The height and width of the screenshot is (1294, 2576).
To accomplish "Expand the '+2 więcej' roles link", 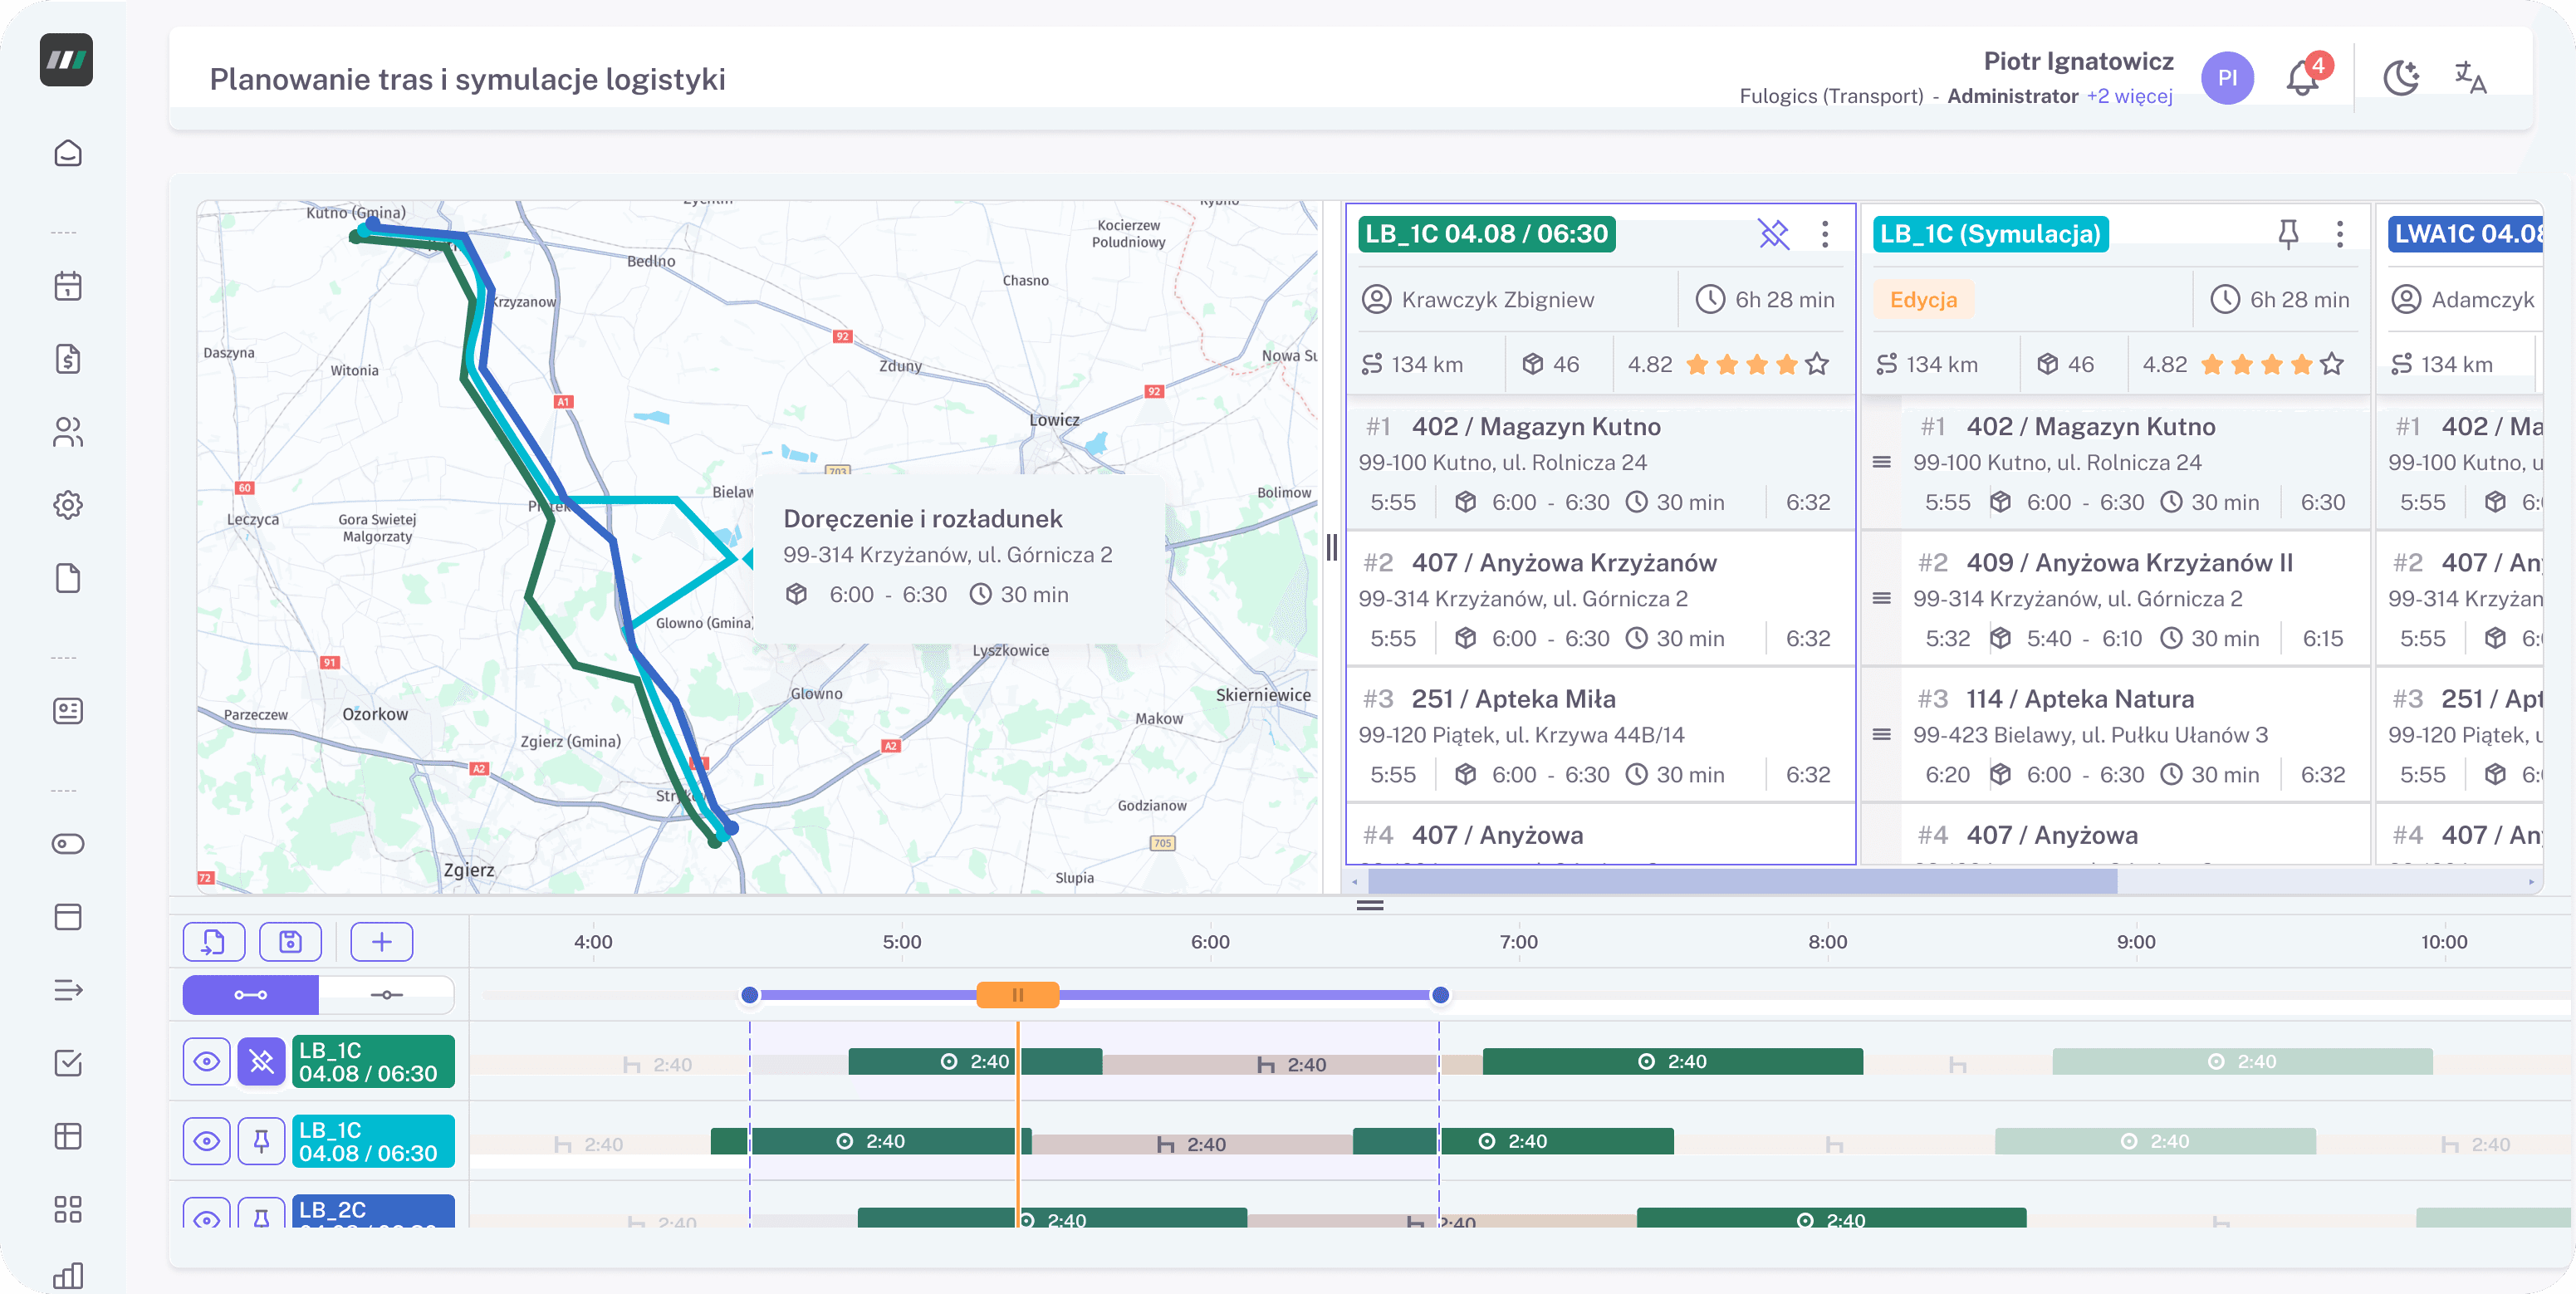I will pos(2129,97).
